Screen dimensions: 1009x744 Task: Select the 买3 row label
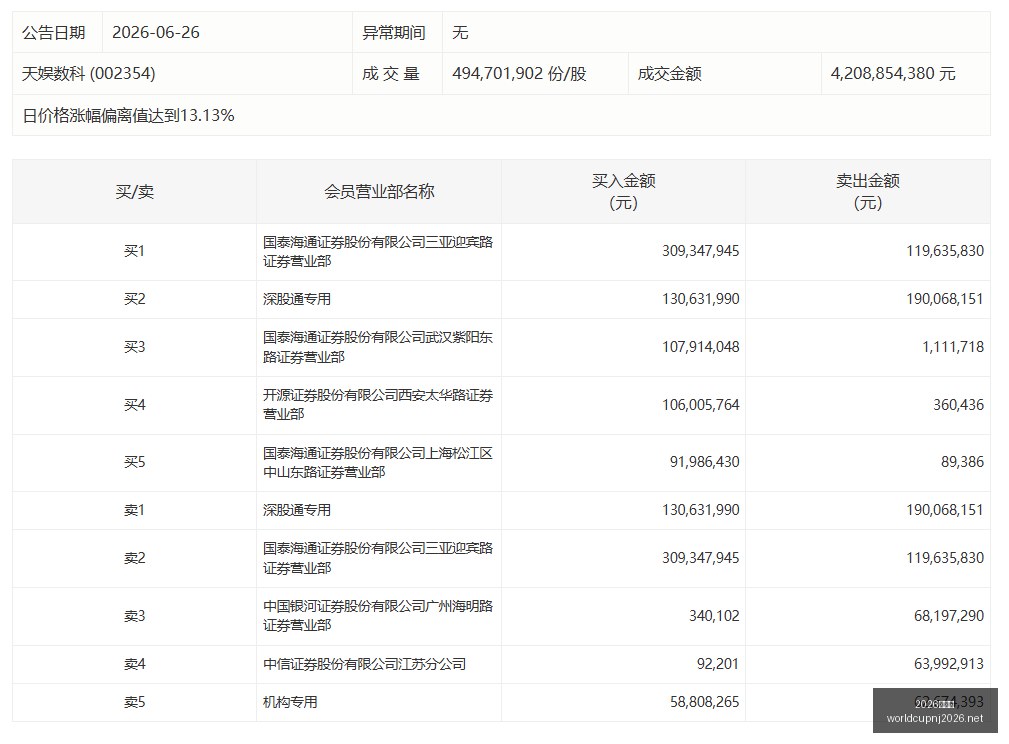point(134,347)
